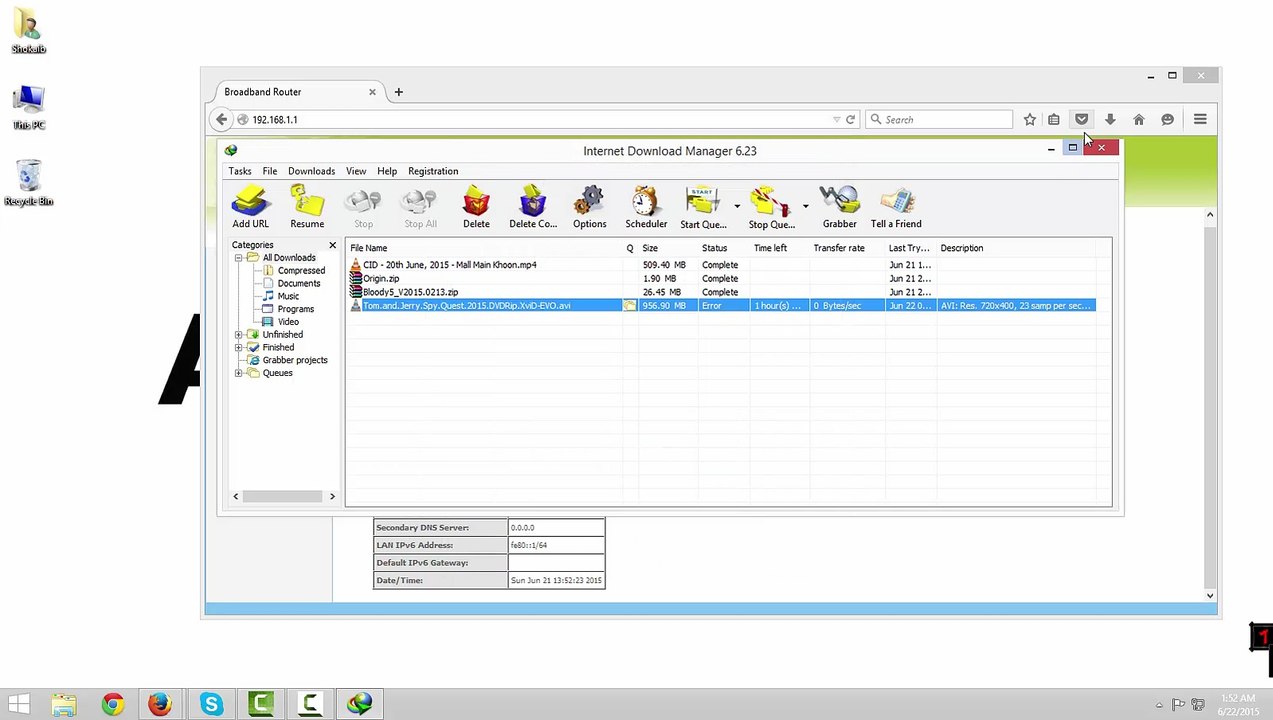The image size is (1273, 720).
Task: Open the Tasks menu
Action: click(240, 171)
